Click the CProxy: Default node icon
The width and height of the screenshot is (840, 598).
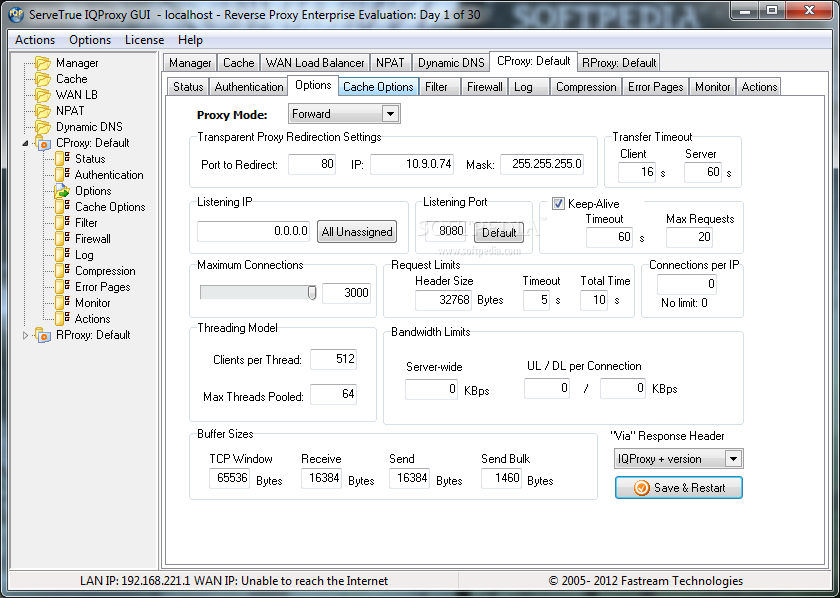(43, 144)
